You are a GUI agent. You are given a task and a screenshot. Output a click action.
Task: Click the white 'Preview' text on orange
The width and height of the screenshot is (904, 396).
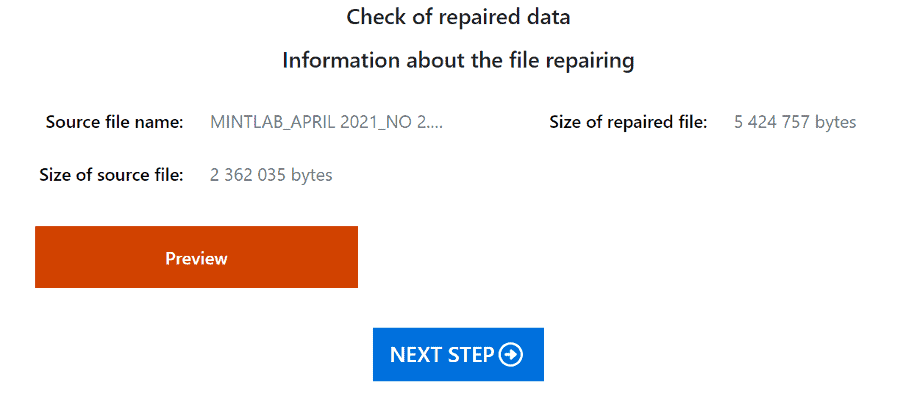pos(196,258)
